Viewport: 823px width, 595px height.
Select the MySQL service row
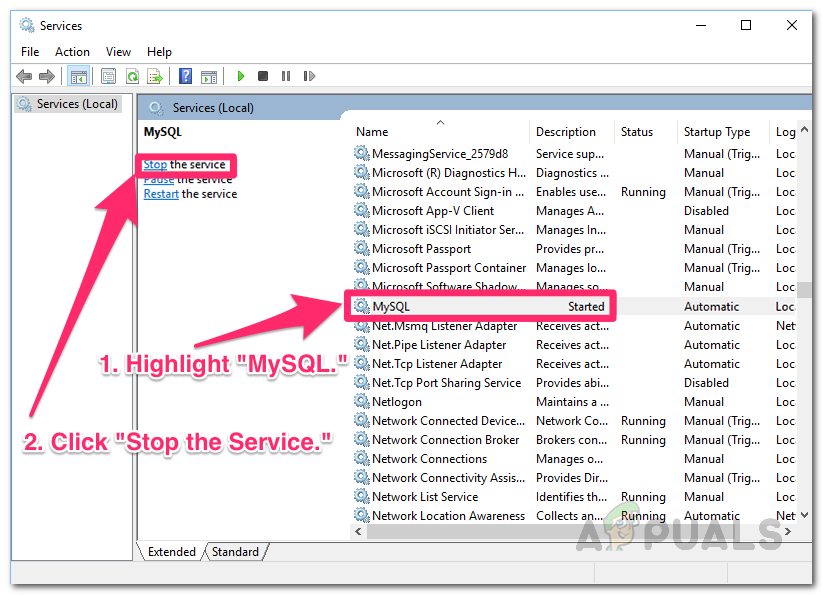574,306
